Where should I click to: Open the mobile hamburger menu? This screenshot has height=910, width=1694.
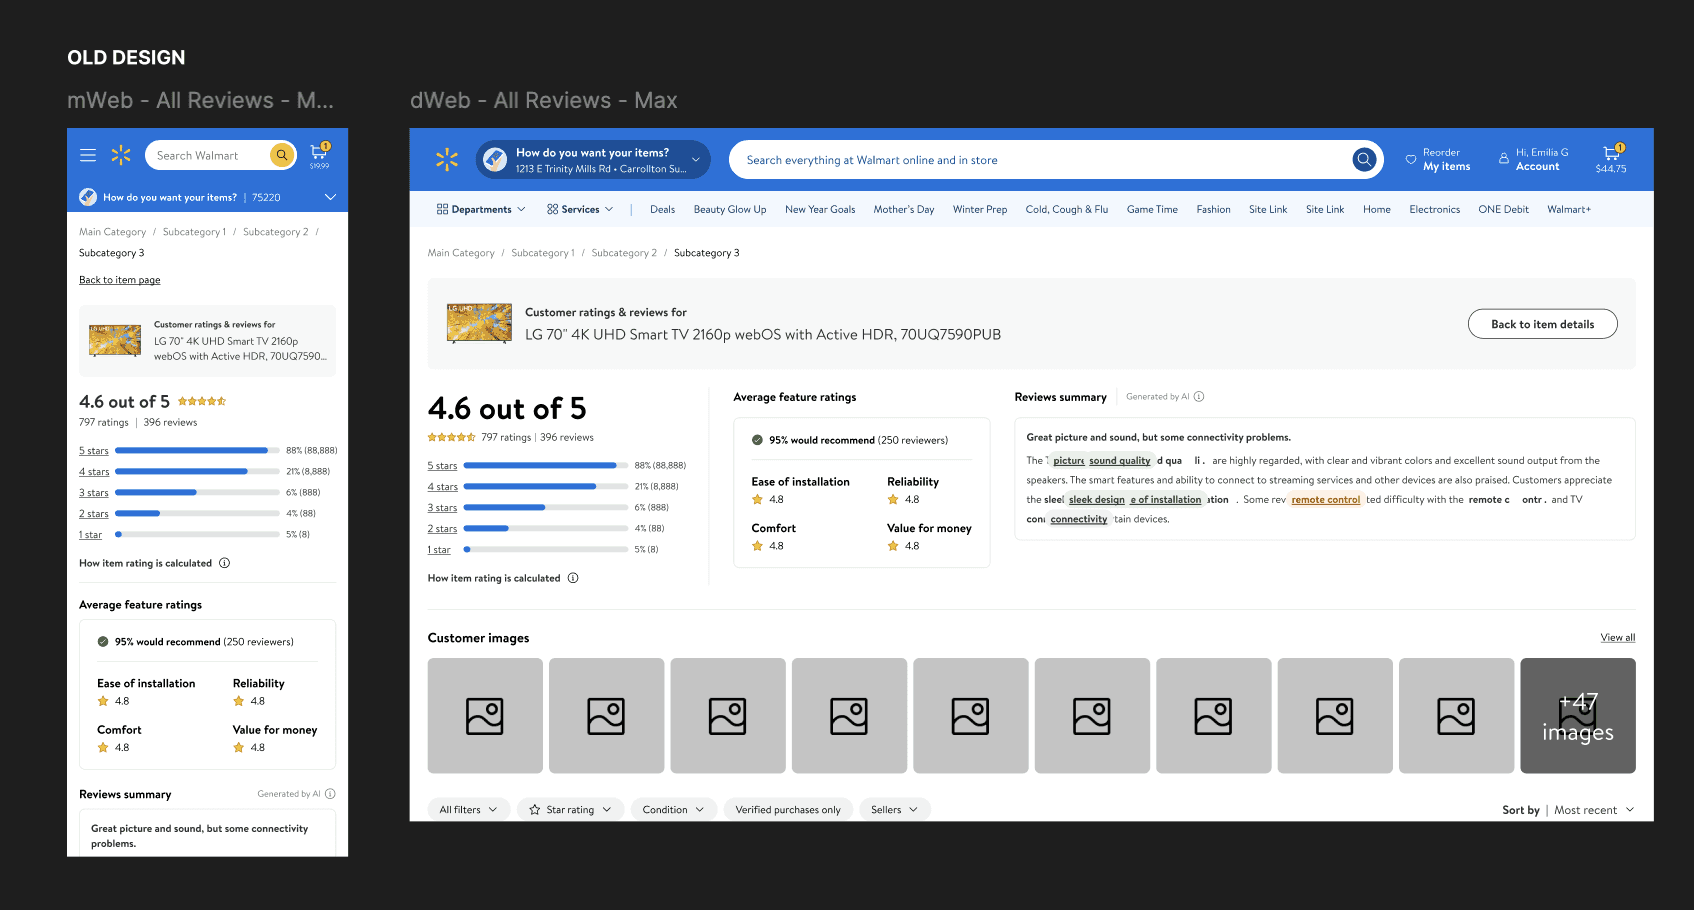point(88,155)
